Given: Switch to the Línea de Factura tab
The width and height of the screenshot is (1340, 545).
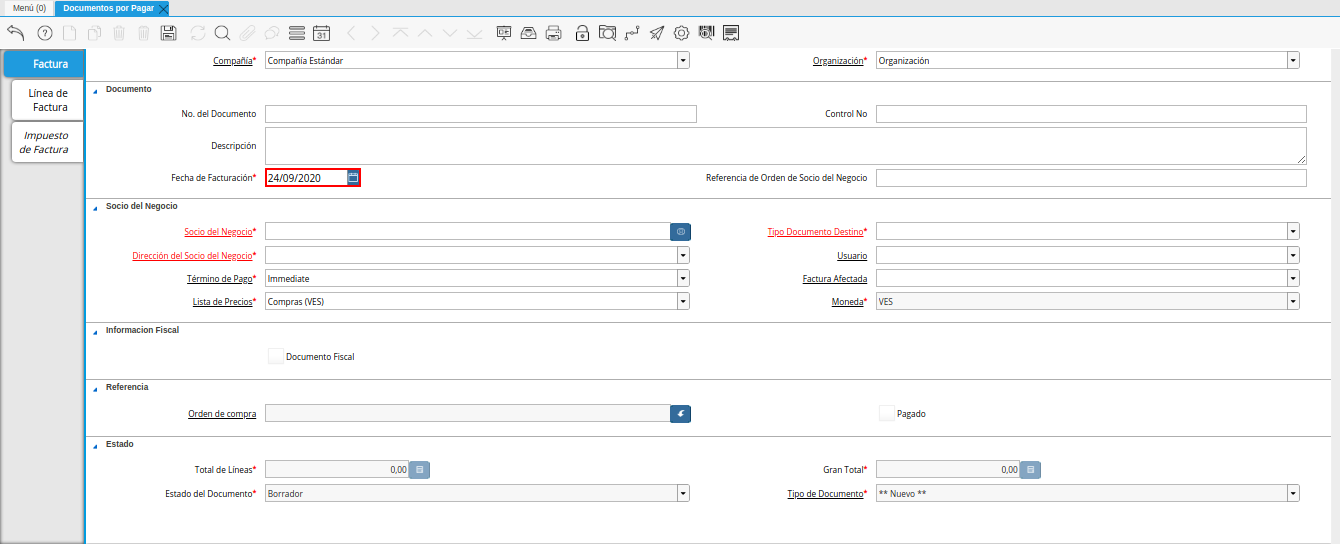Looking at the screenshot, I should click(x=48, y=100).
